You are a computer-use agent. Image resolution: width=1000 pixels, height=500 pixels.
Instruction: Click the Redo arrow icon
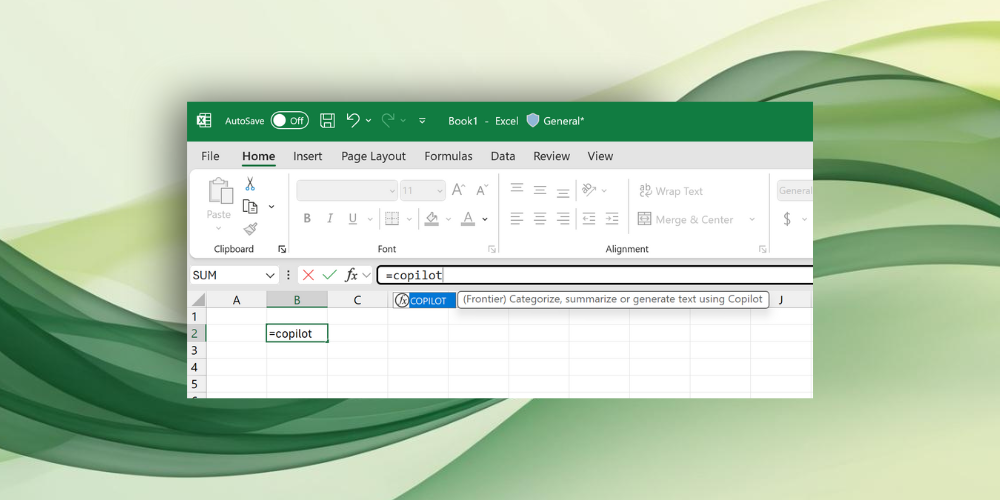(388, 120)
